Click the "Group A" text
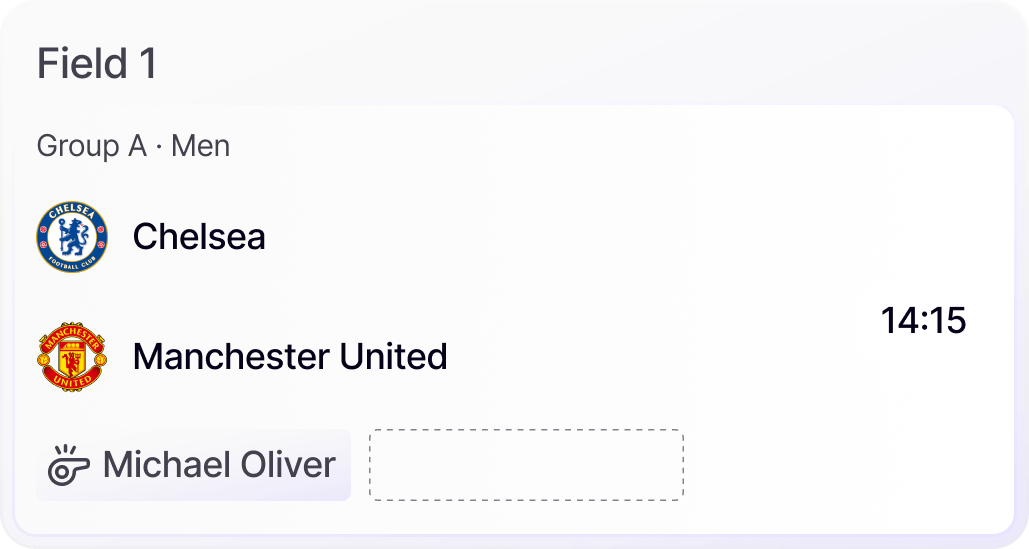This screenshot has width=1029, height=549. [x=91, y=146]
